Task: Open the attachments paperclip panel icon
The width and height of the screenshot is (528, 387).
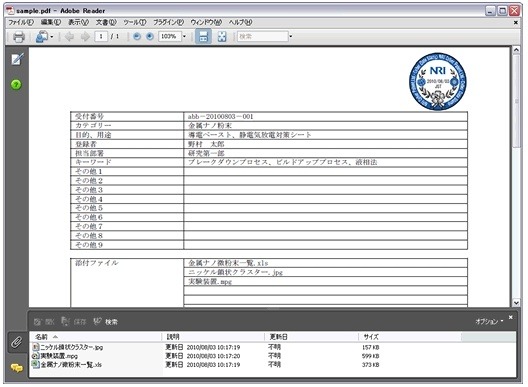Action: [x=16, y=342]
